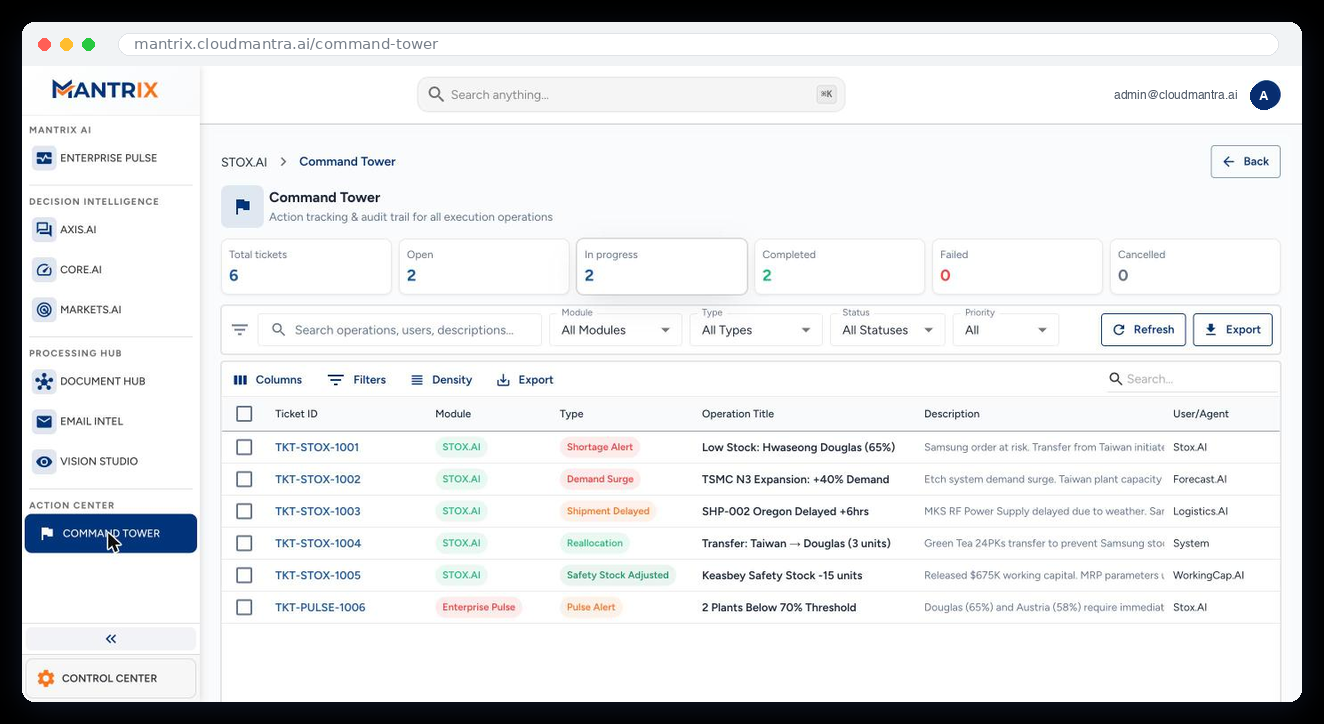The height and width of the screenshot is (724, 1324).
Task: Click the Safety Stock Adjusted tag
Action: (618, 575)
